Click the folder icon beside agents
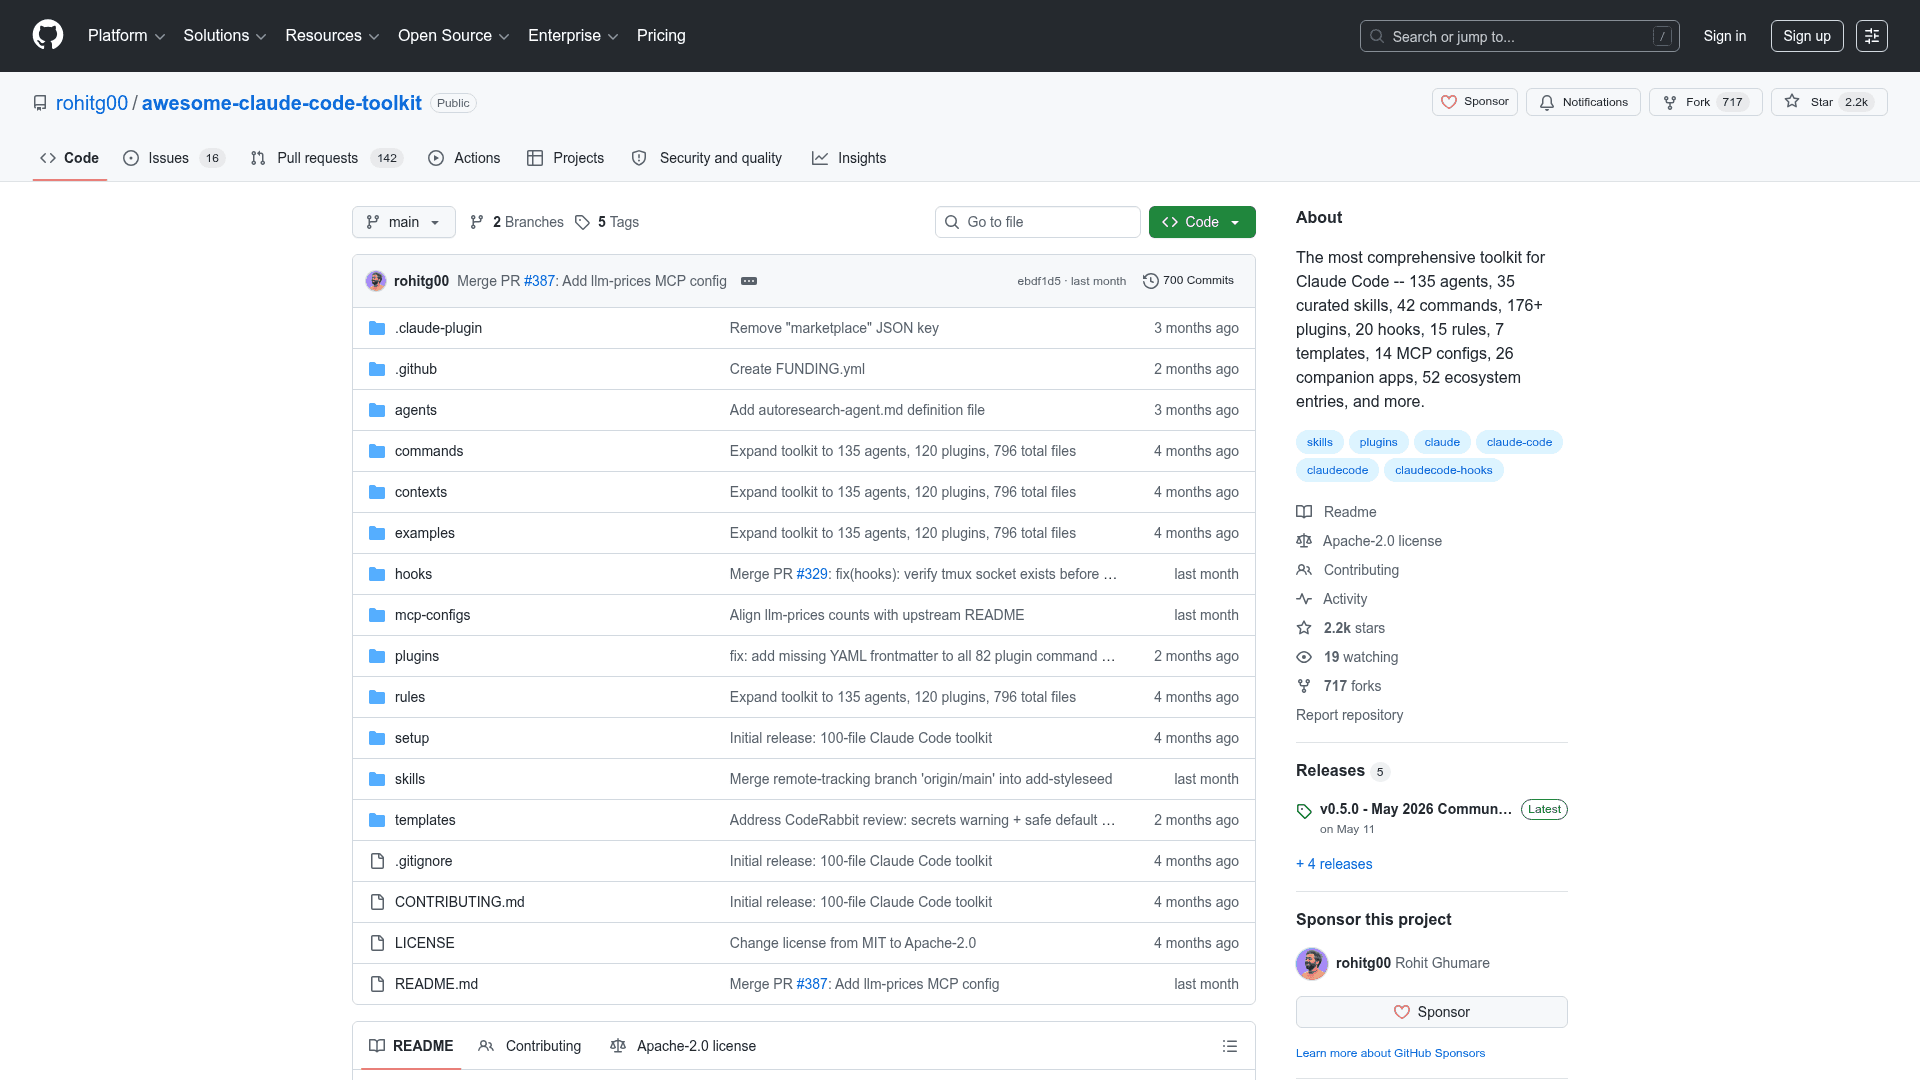Viewport: 1920px width, 1080px height. 377,410
